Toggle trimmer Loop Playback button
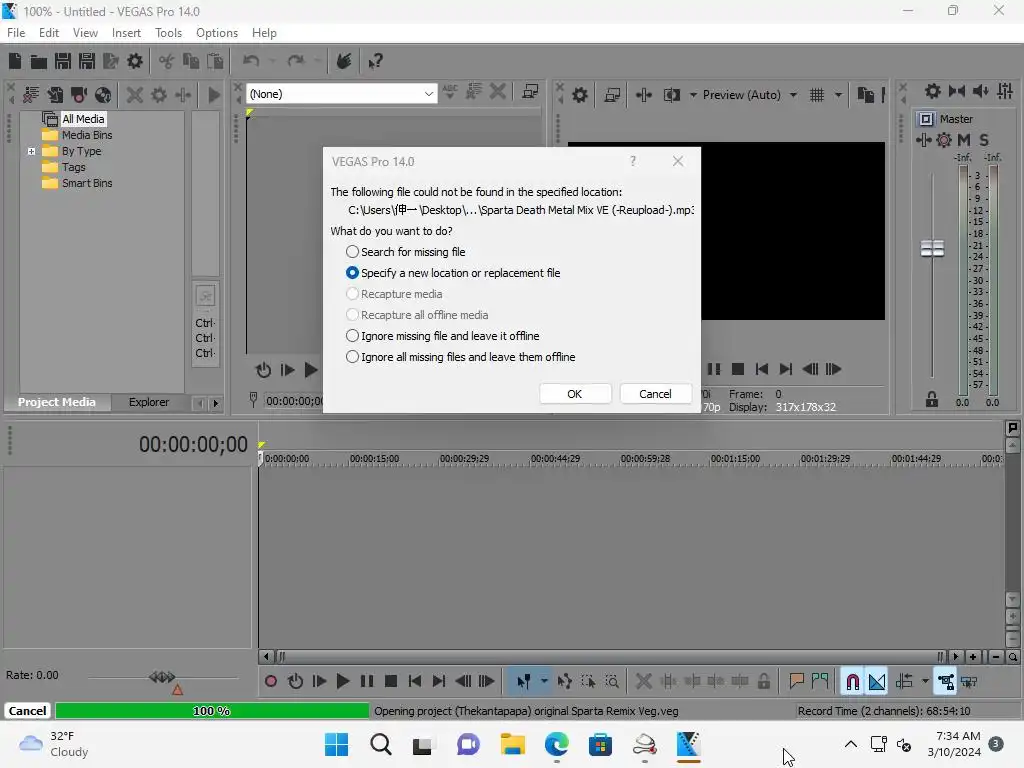1024x768 pixels. click(x=263, y=370)
